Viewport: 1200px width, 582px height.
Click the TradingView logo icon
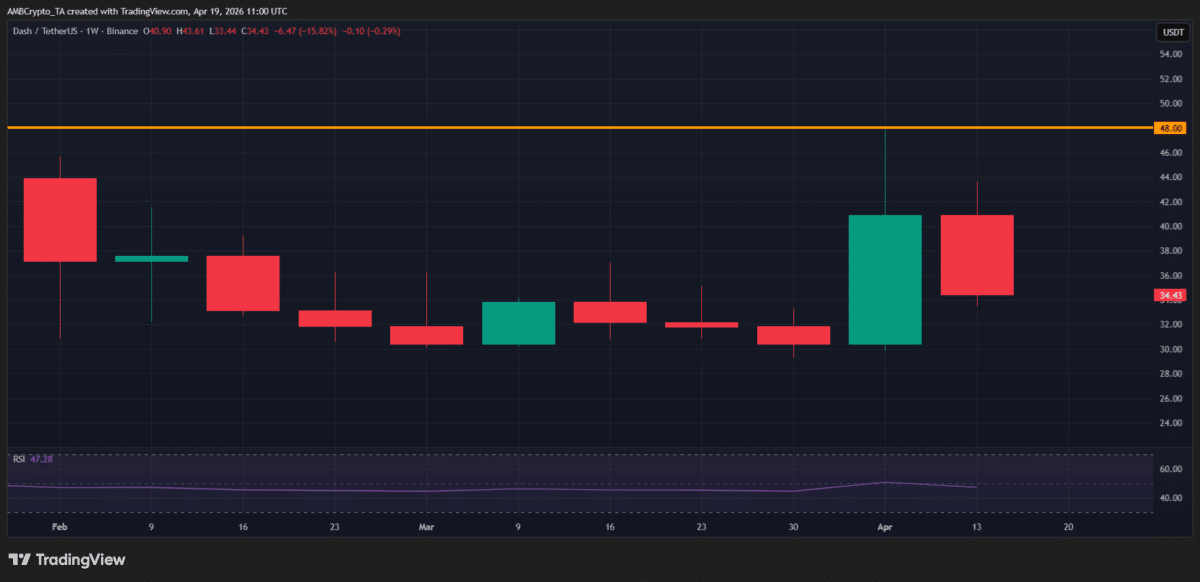pos(21,560)
